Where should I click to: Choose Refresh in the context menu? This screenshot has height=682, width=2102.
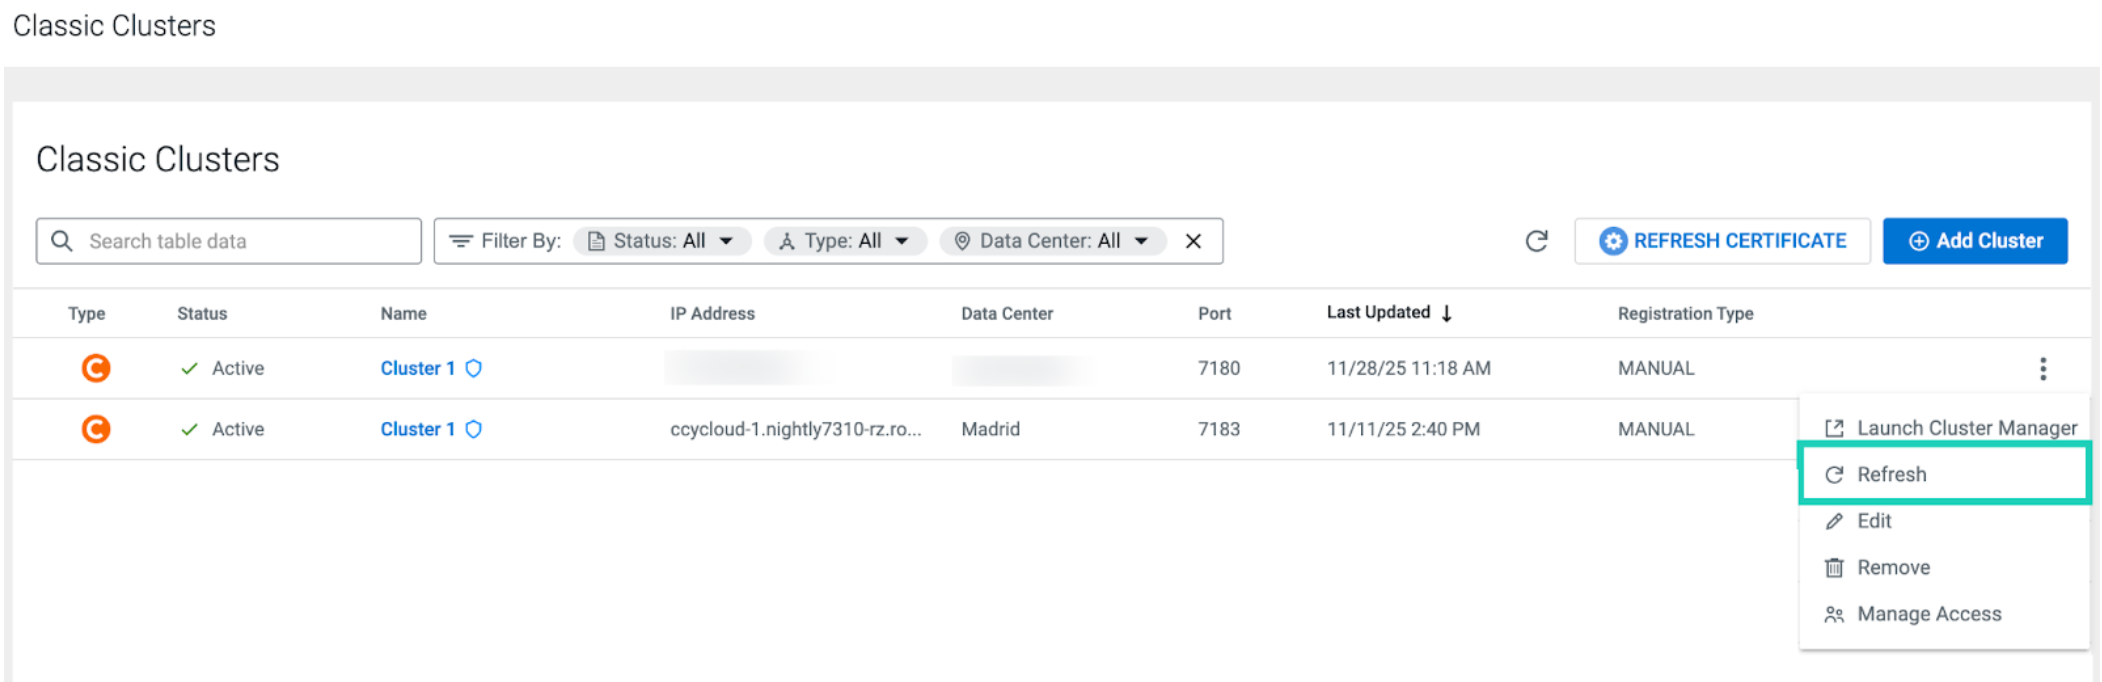pyautogui.click(x=1891, y=474)
